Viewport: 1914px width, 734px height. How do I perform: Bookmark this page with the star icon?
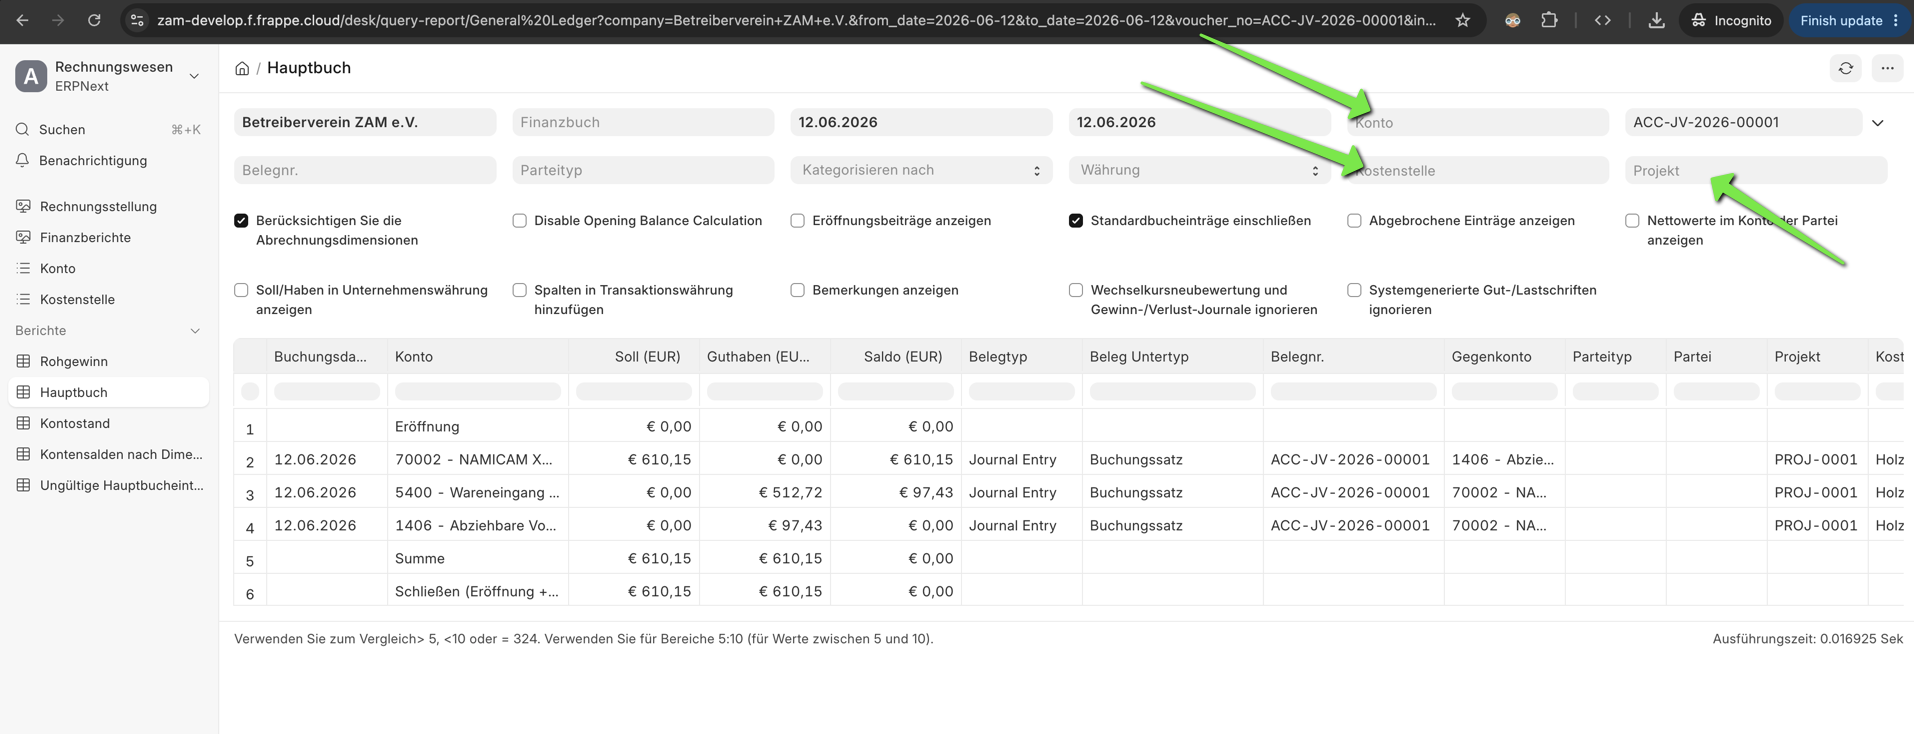[1463, 20]
